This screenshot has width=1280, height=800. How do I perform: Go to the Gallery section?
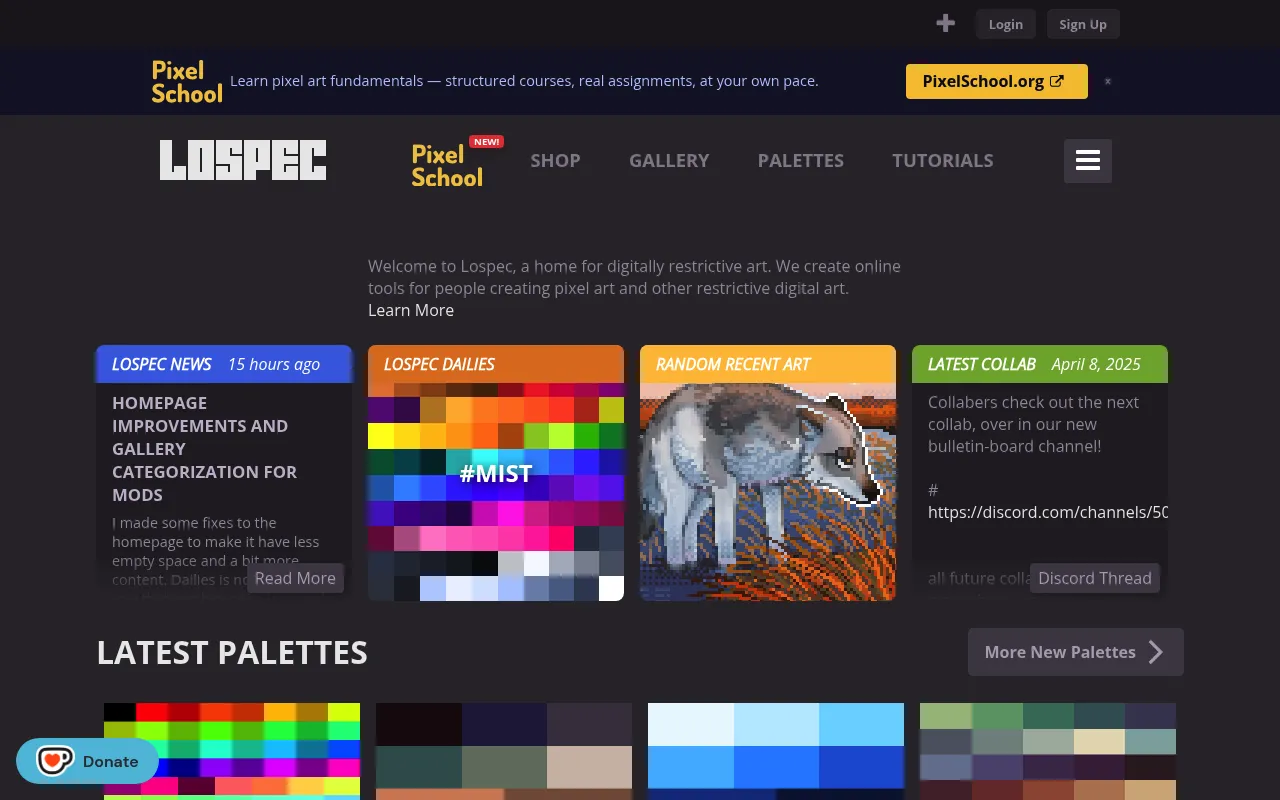(x=669, y=160)
